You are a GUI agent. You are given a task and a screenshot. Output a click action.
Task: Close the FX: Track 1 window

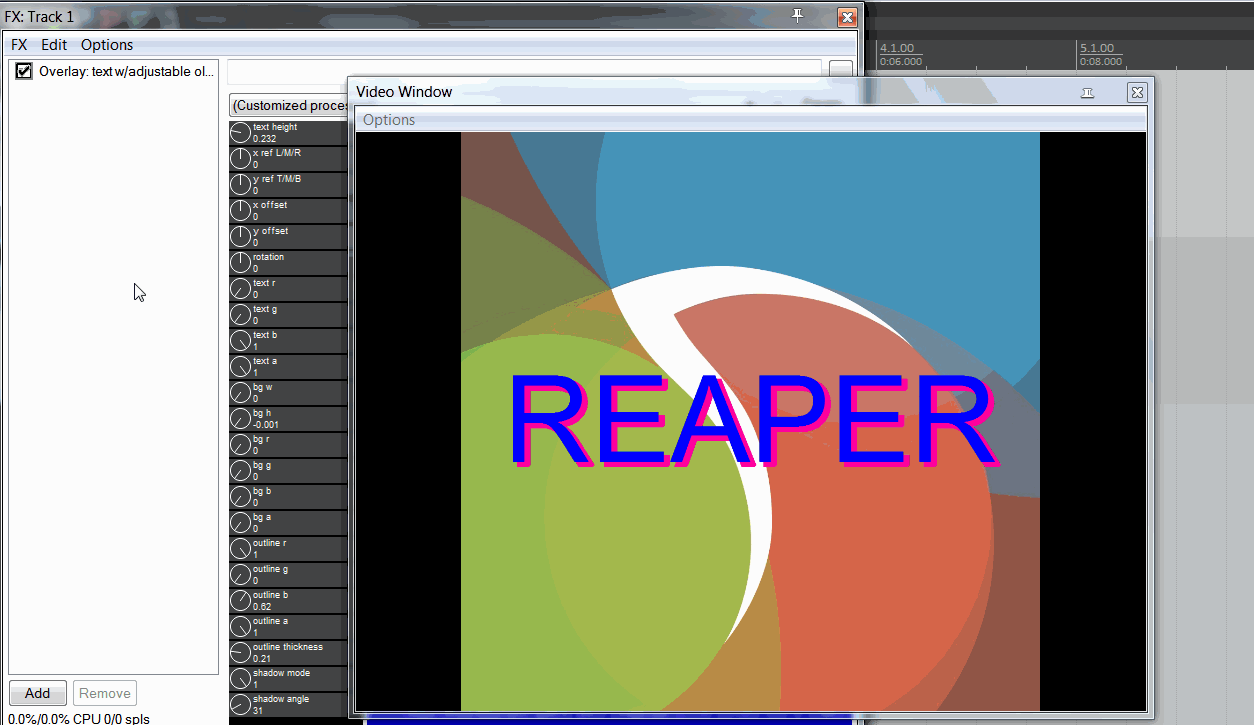coord(847,17)
